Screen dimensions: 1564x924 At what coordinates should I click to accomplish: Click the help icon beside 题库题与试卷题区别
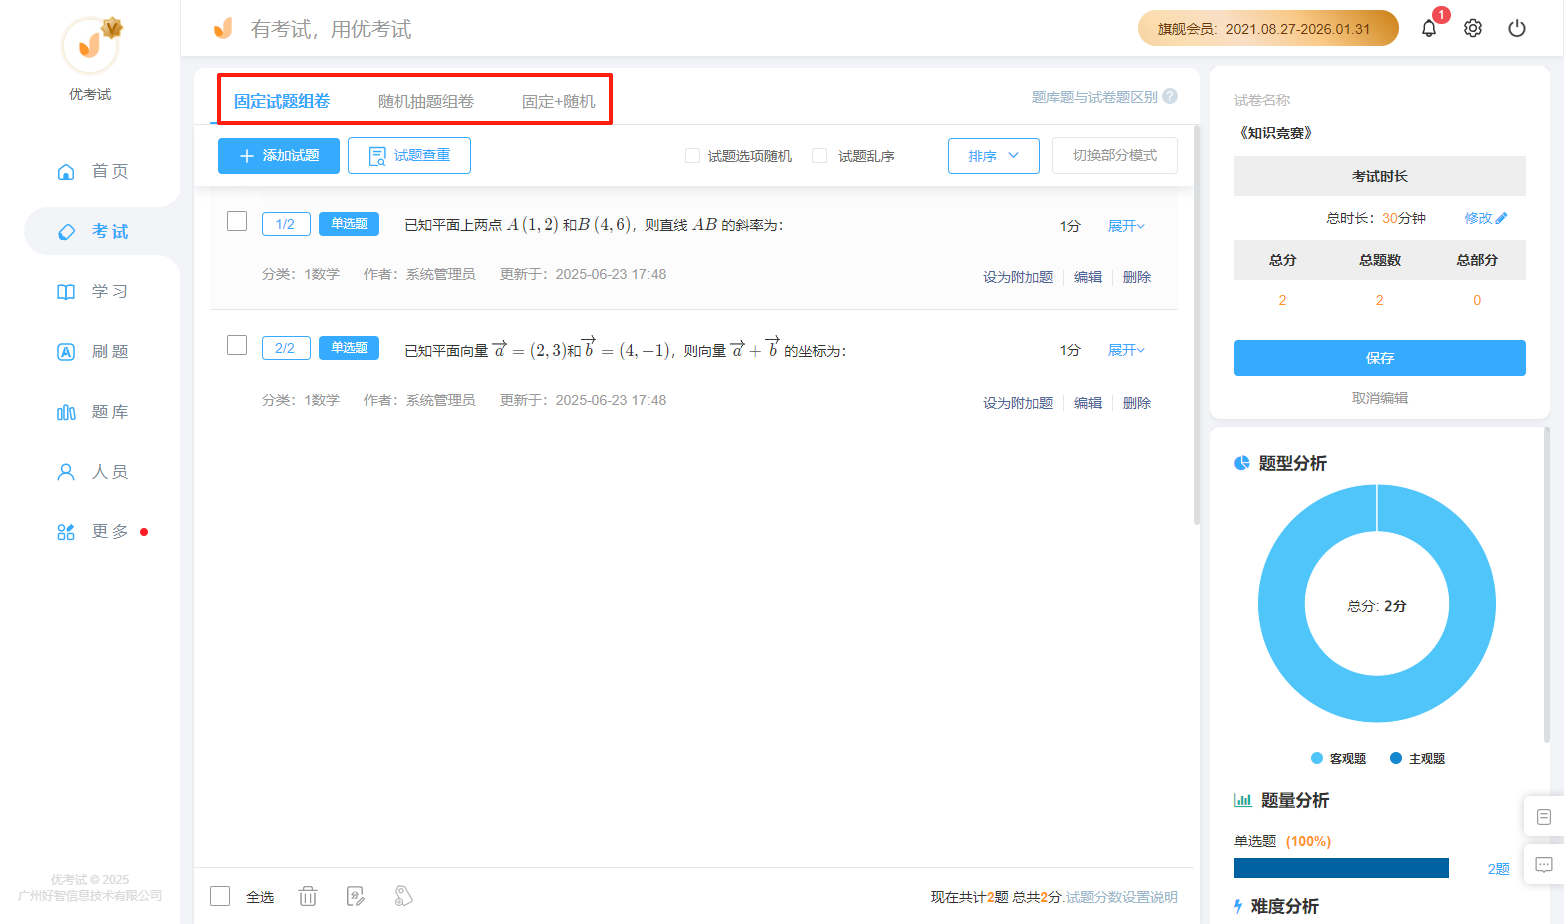(1170, 97)
